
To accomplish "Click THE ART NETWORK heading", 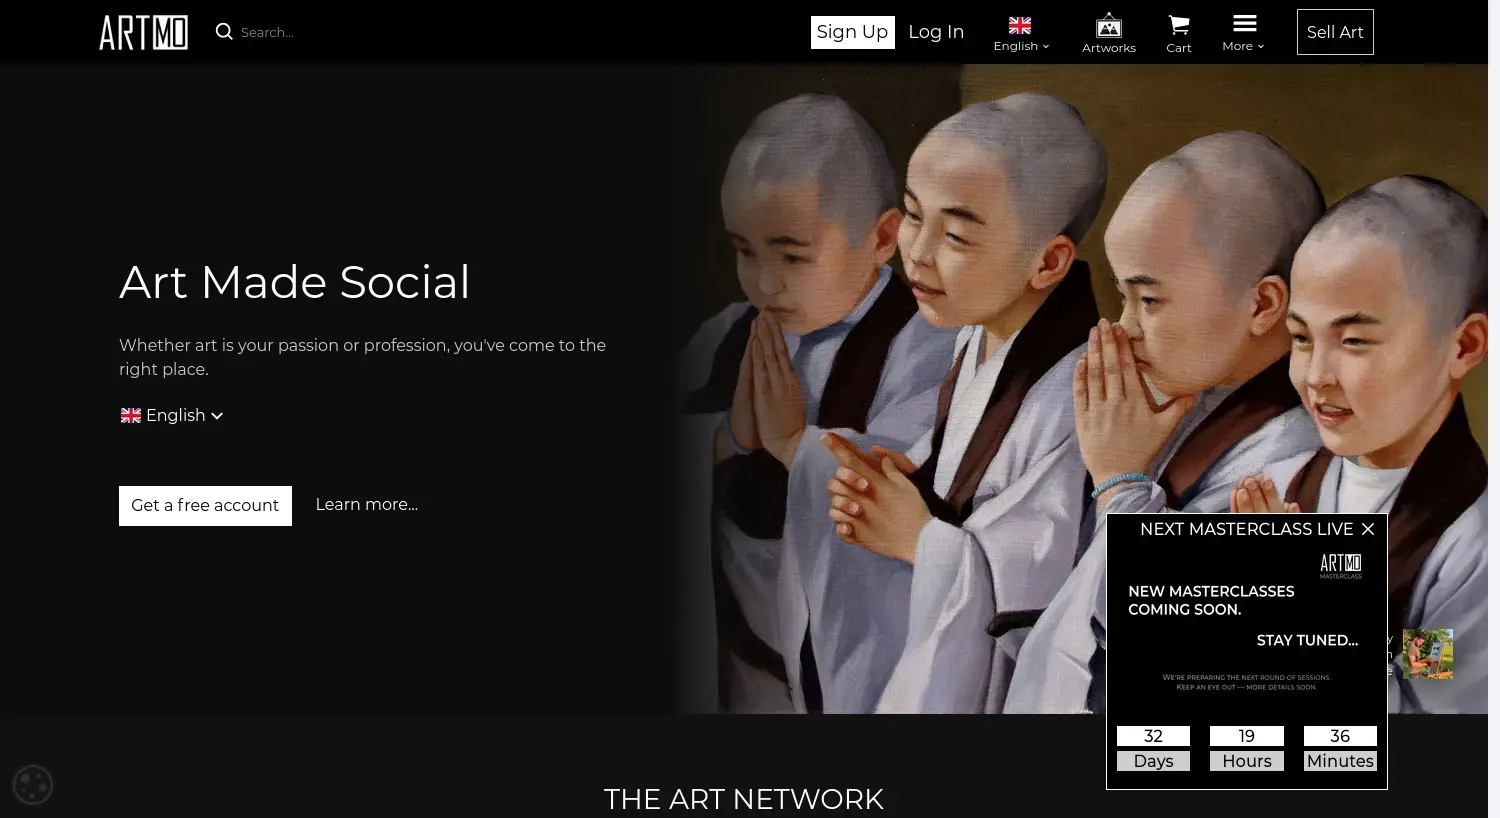I will tap(744, 799).
